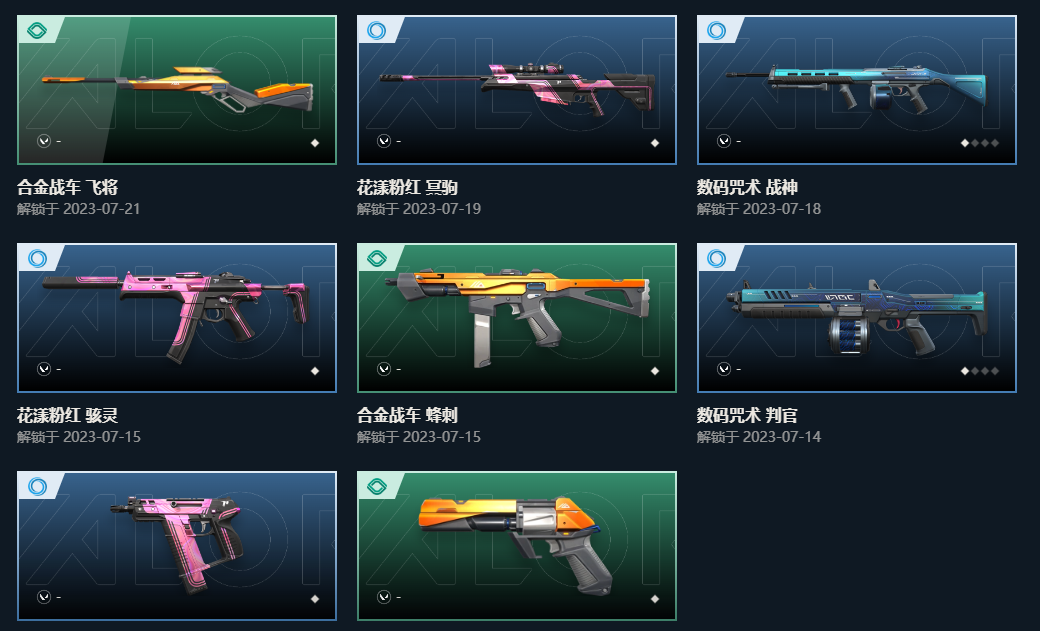Click the green tier icon on 合金战车 飞将 card
The image size is (1040, 631).
tap(36, 31)
